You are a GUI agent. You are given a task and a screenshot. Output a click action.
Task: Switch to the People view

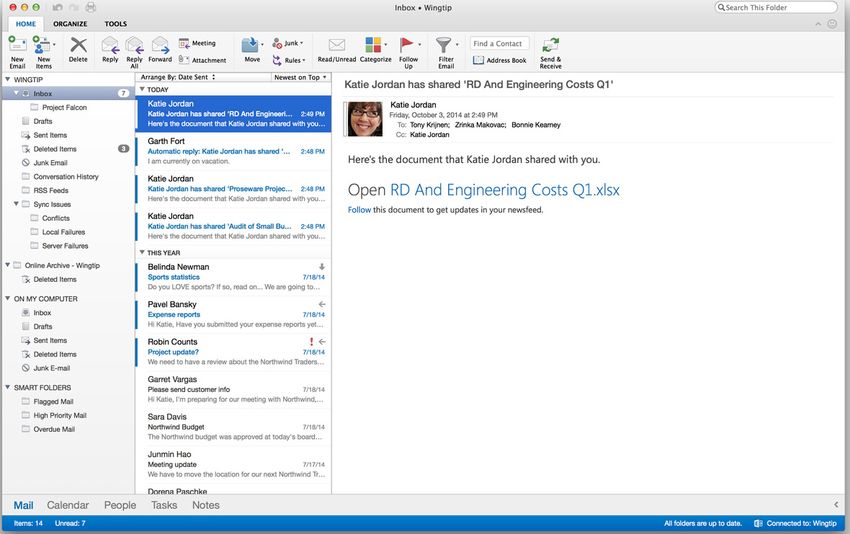120,505
